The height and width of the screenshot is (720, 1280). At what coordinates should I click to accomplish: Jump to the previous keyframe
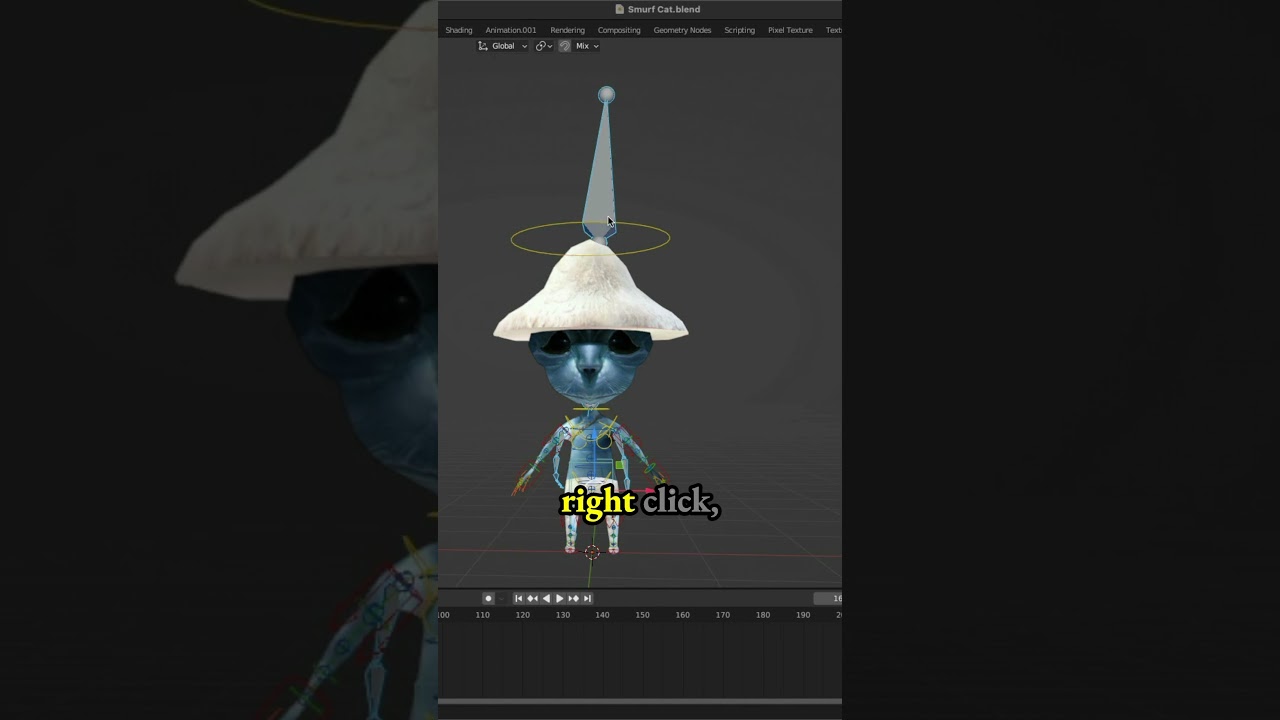tap(532, 598)
